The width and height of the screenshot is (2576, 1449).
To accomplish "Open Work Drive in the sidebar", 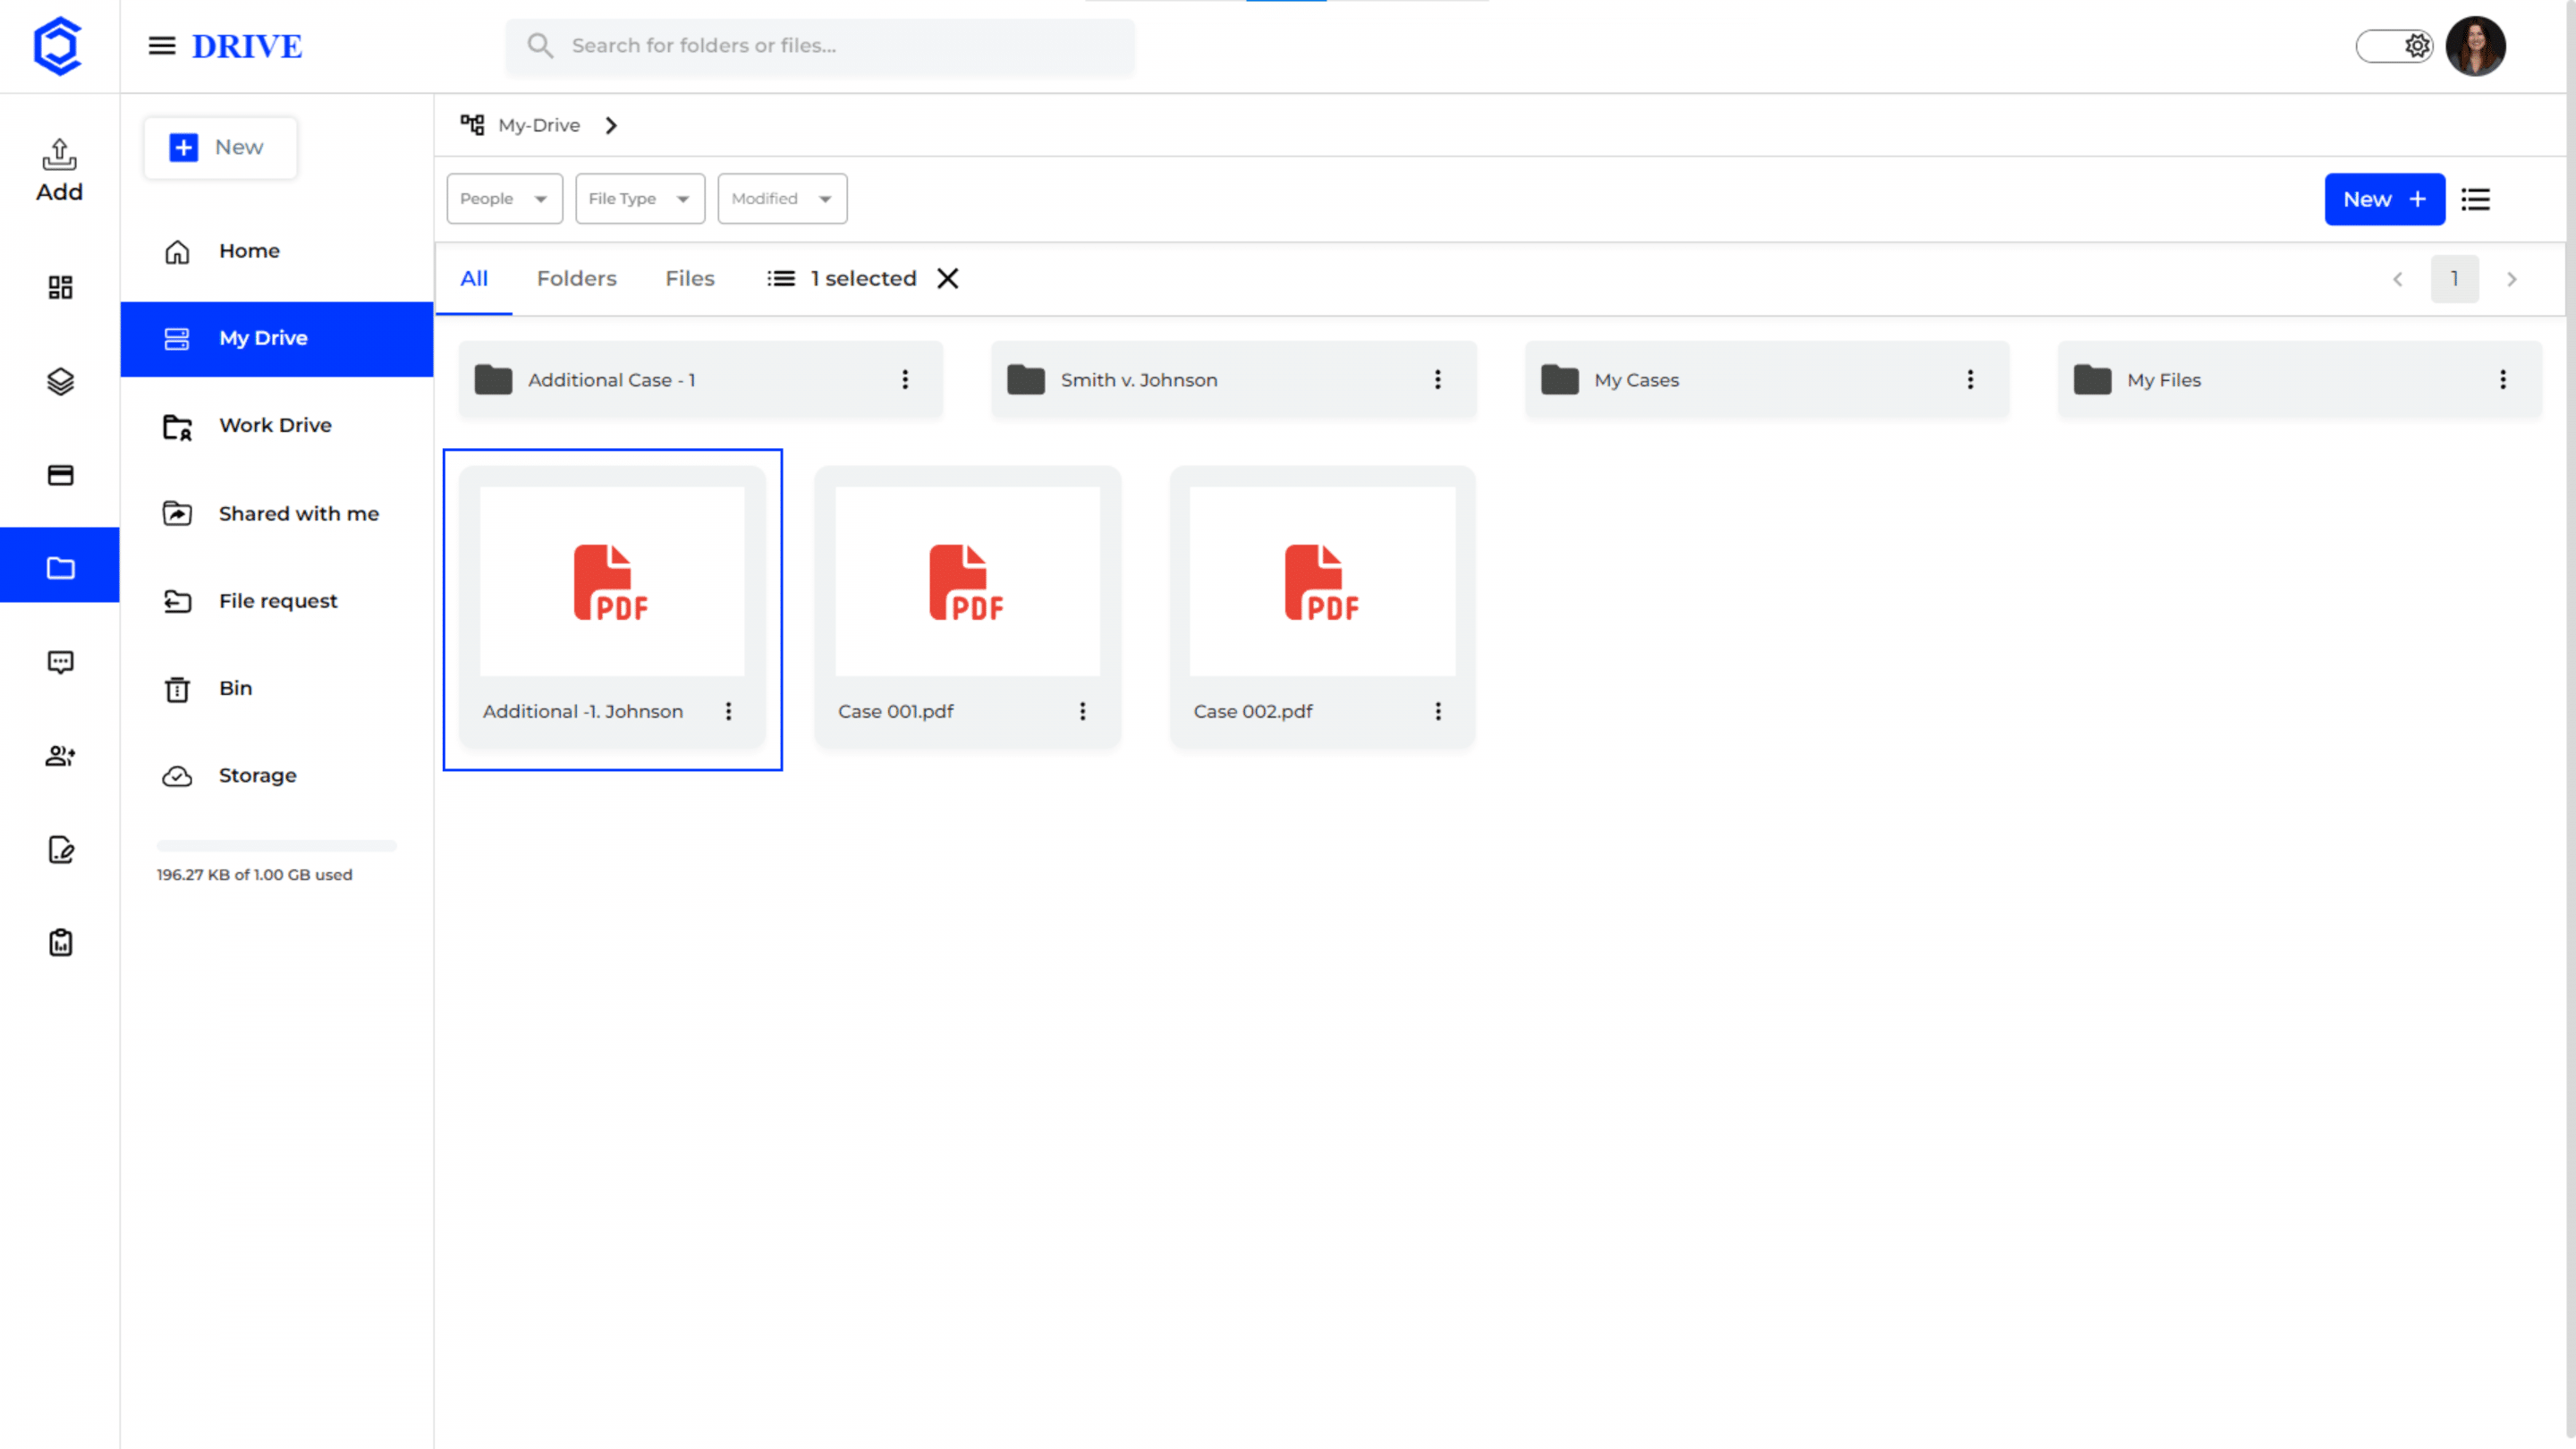I will click(x=277, y=426).
